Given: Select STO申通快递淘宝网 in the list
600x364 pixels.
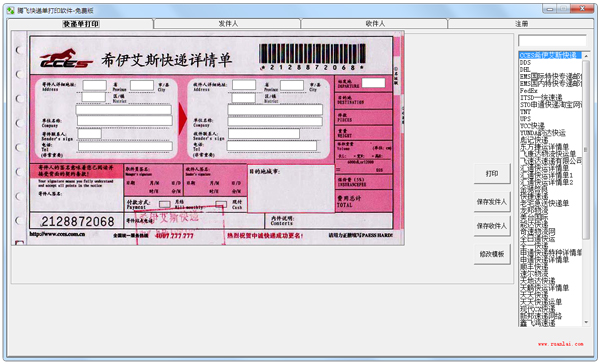Looking at the screenshot, I should pyautogui.click(x=550, y=104).
